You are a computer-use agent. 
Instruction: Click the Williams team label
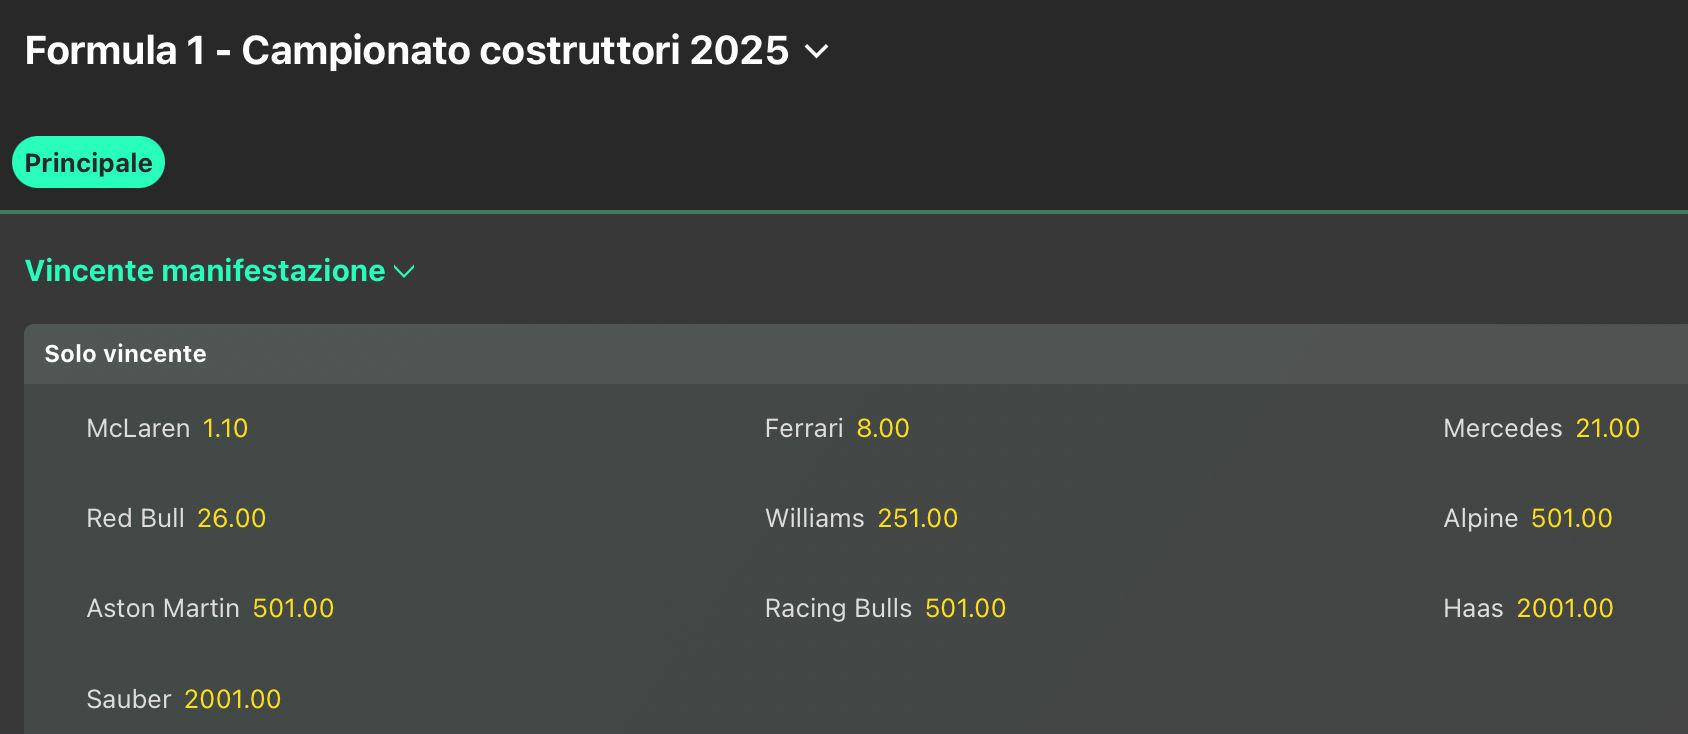pyautogui.click(x=814, y=519)
